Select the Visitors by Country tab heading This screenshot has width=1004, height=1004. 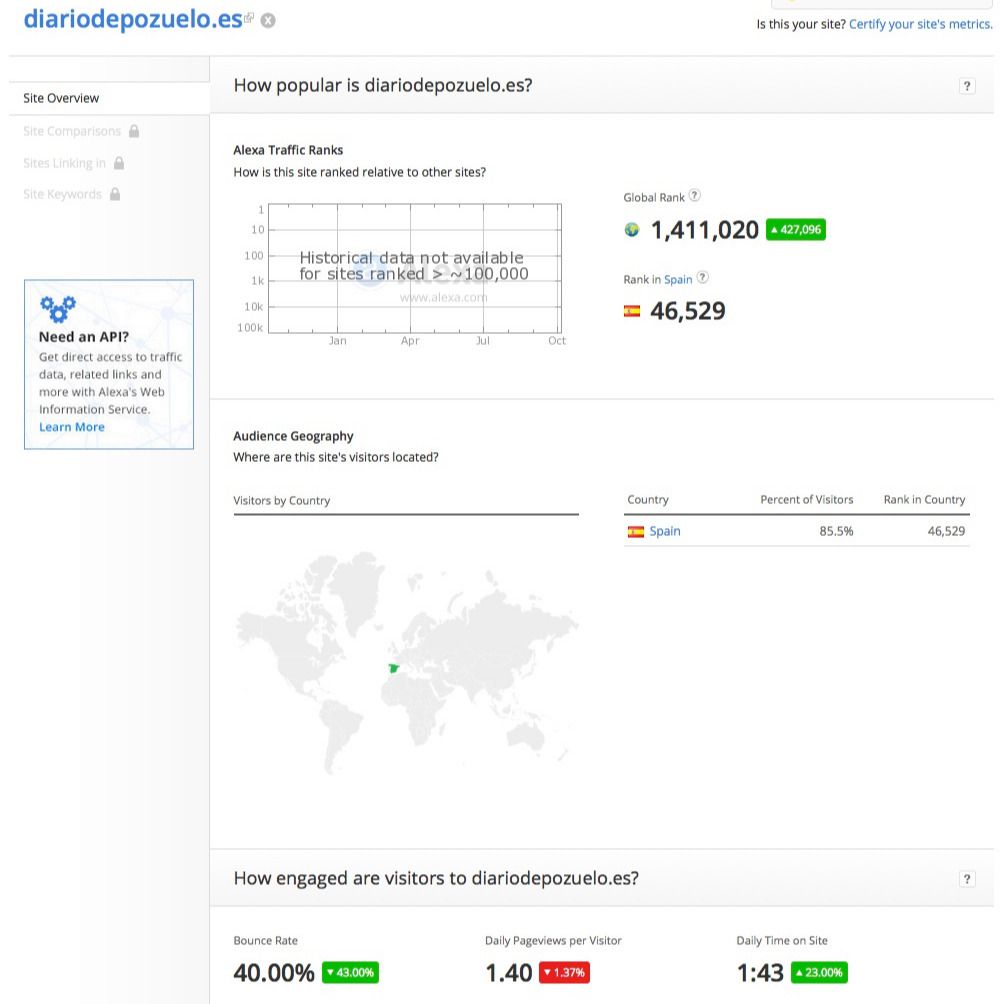282,501
